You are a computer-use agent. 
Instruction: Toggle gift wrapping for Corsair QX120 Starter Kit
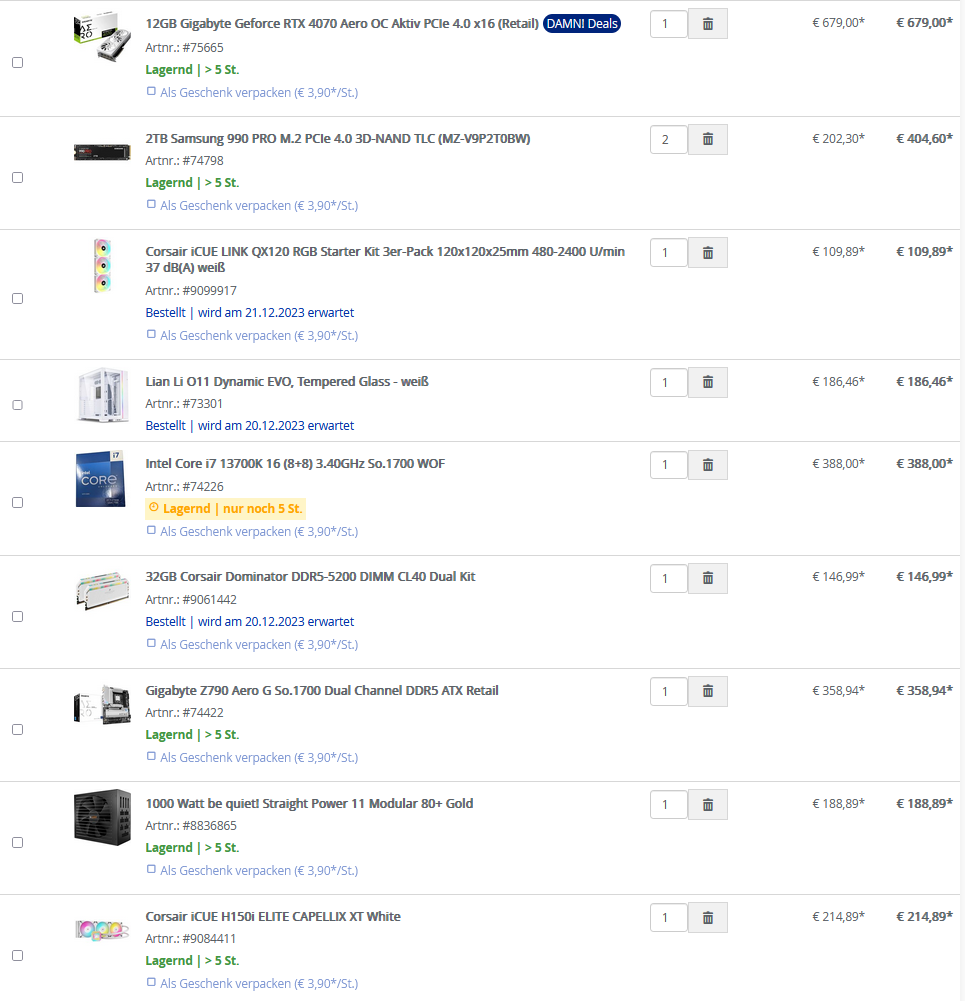pyautogui.click(x=151, y=334)
